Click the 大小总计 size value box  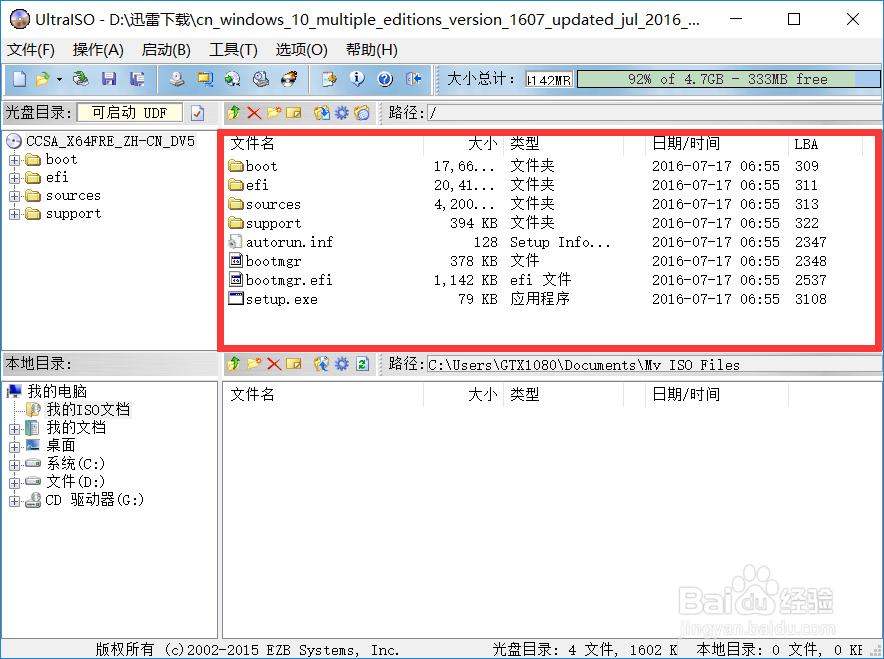click(549, 79)
